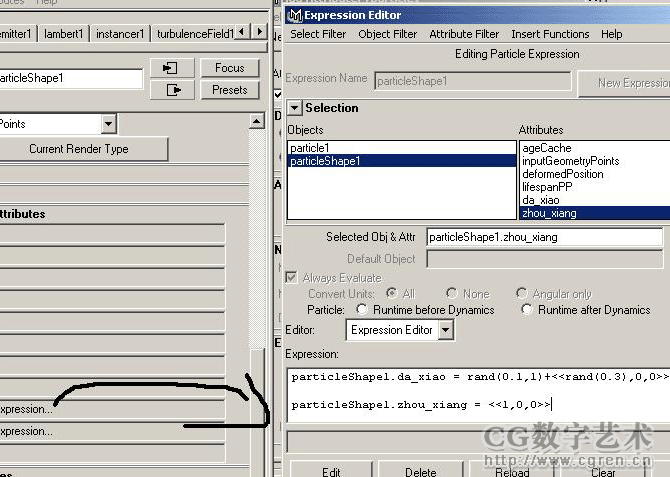Screen dimensions: 670x477
Task: Click the New Expression button
Action: (624, 83)
